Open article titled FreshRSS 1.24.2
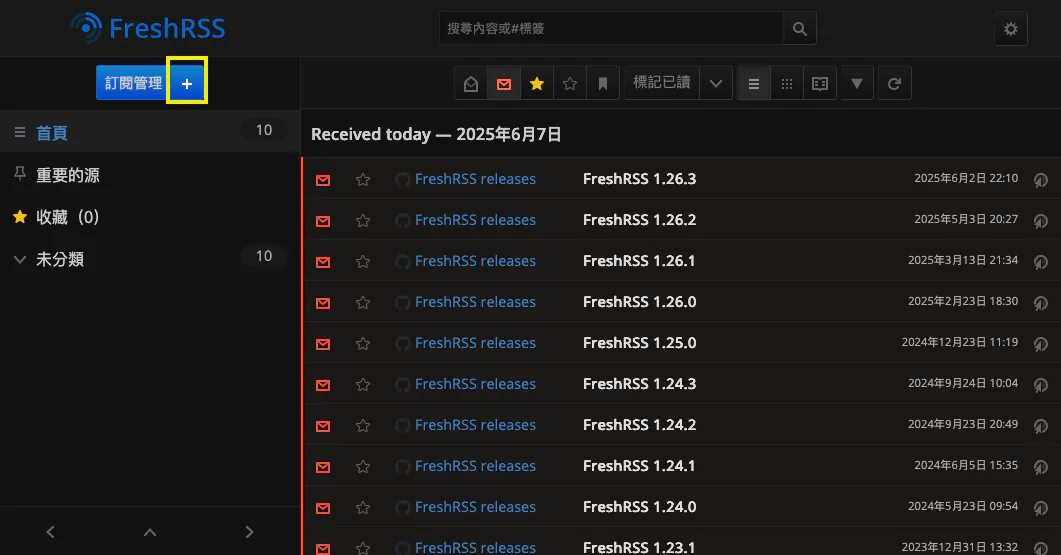1061x555 pixels. pos(639,424)
